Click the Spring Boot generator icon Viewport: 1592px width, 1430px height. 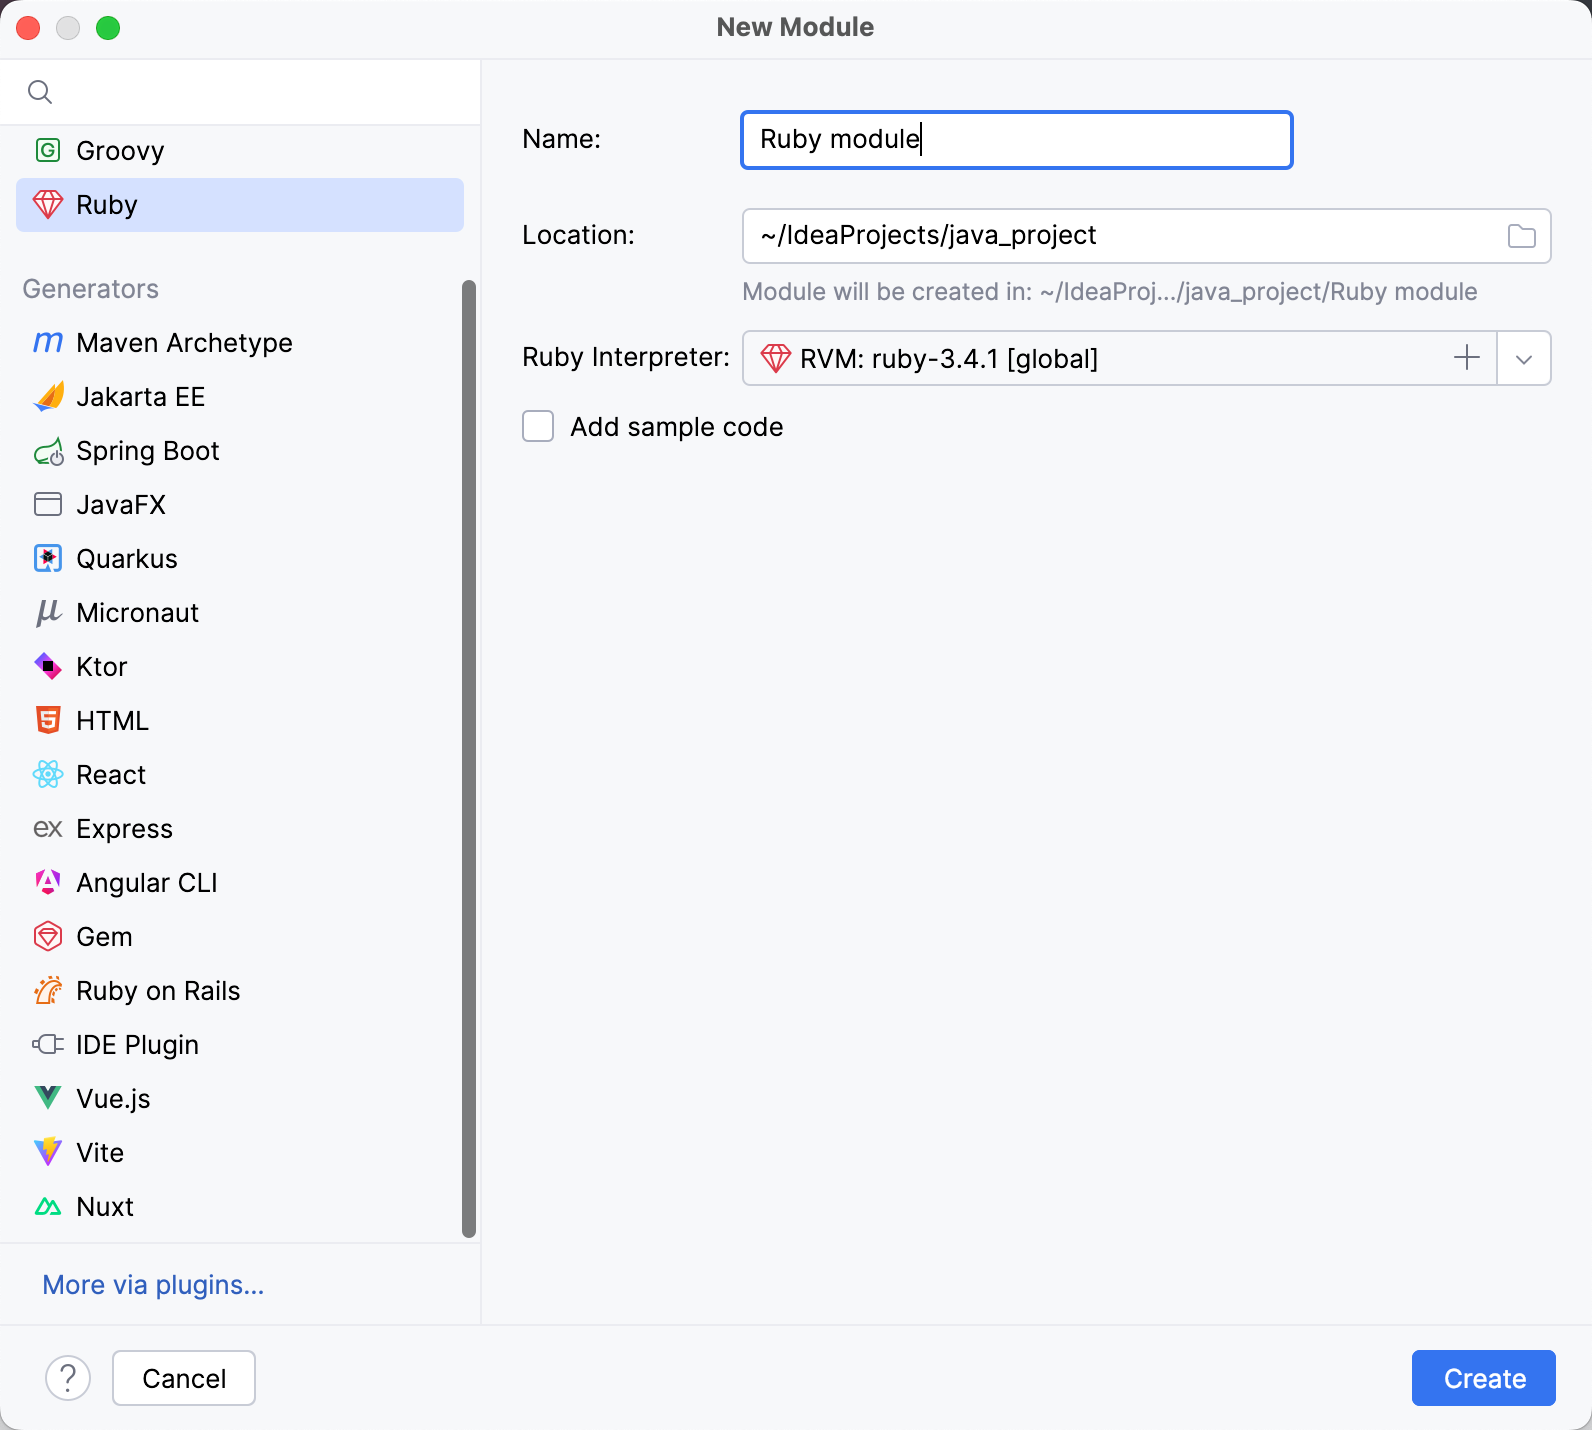point(48,452)
